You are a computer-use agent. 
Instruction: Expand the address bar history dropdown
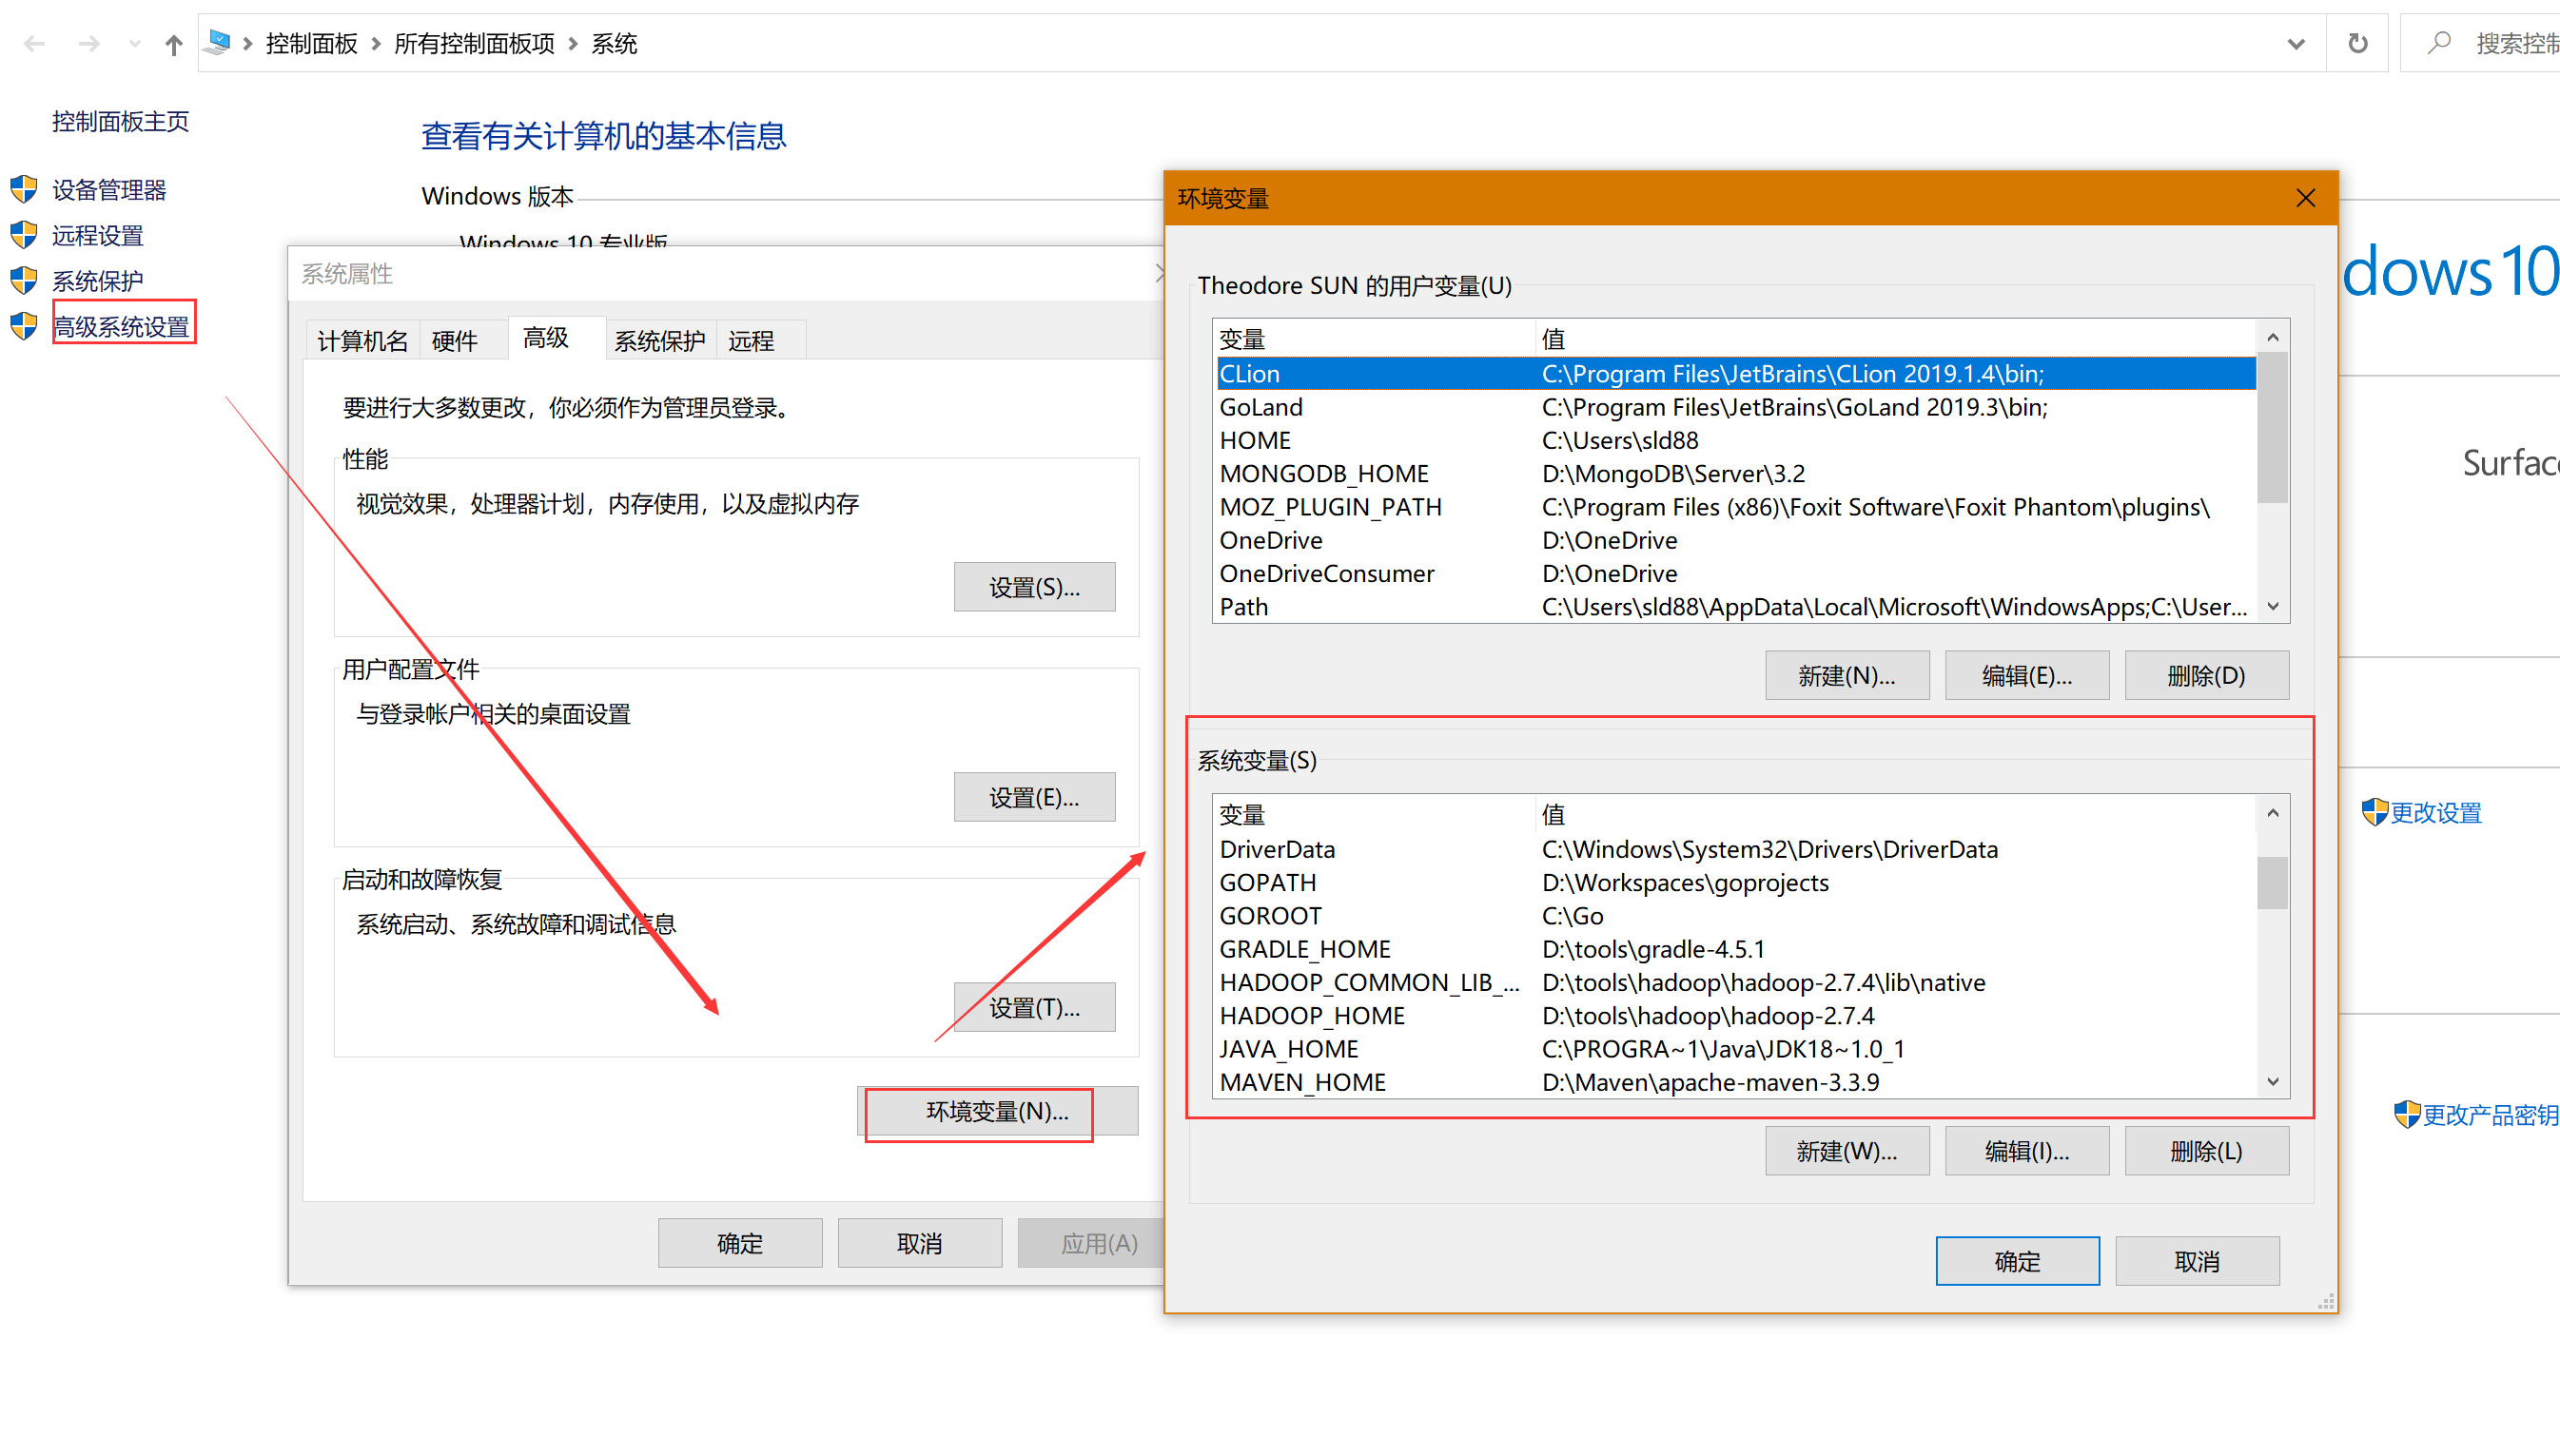coord(2296,44)
